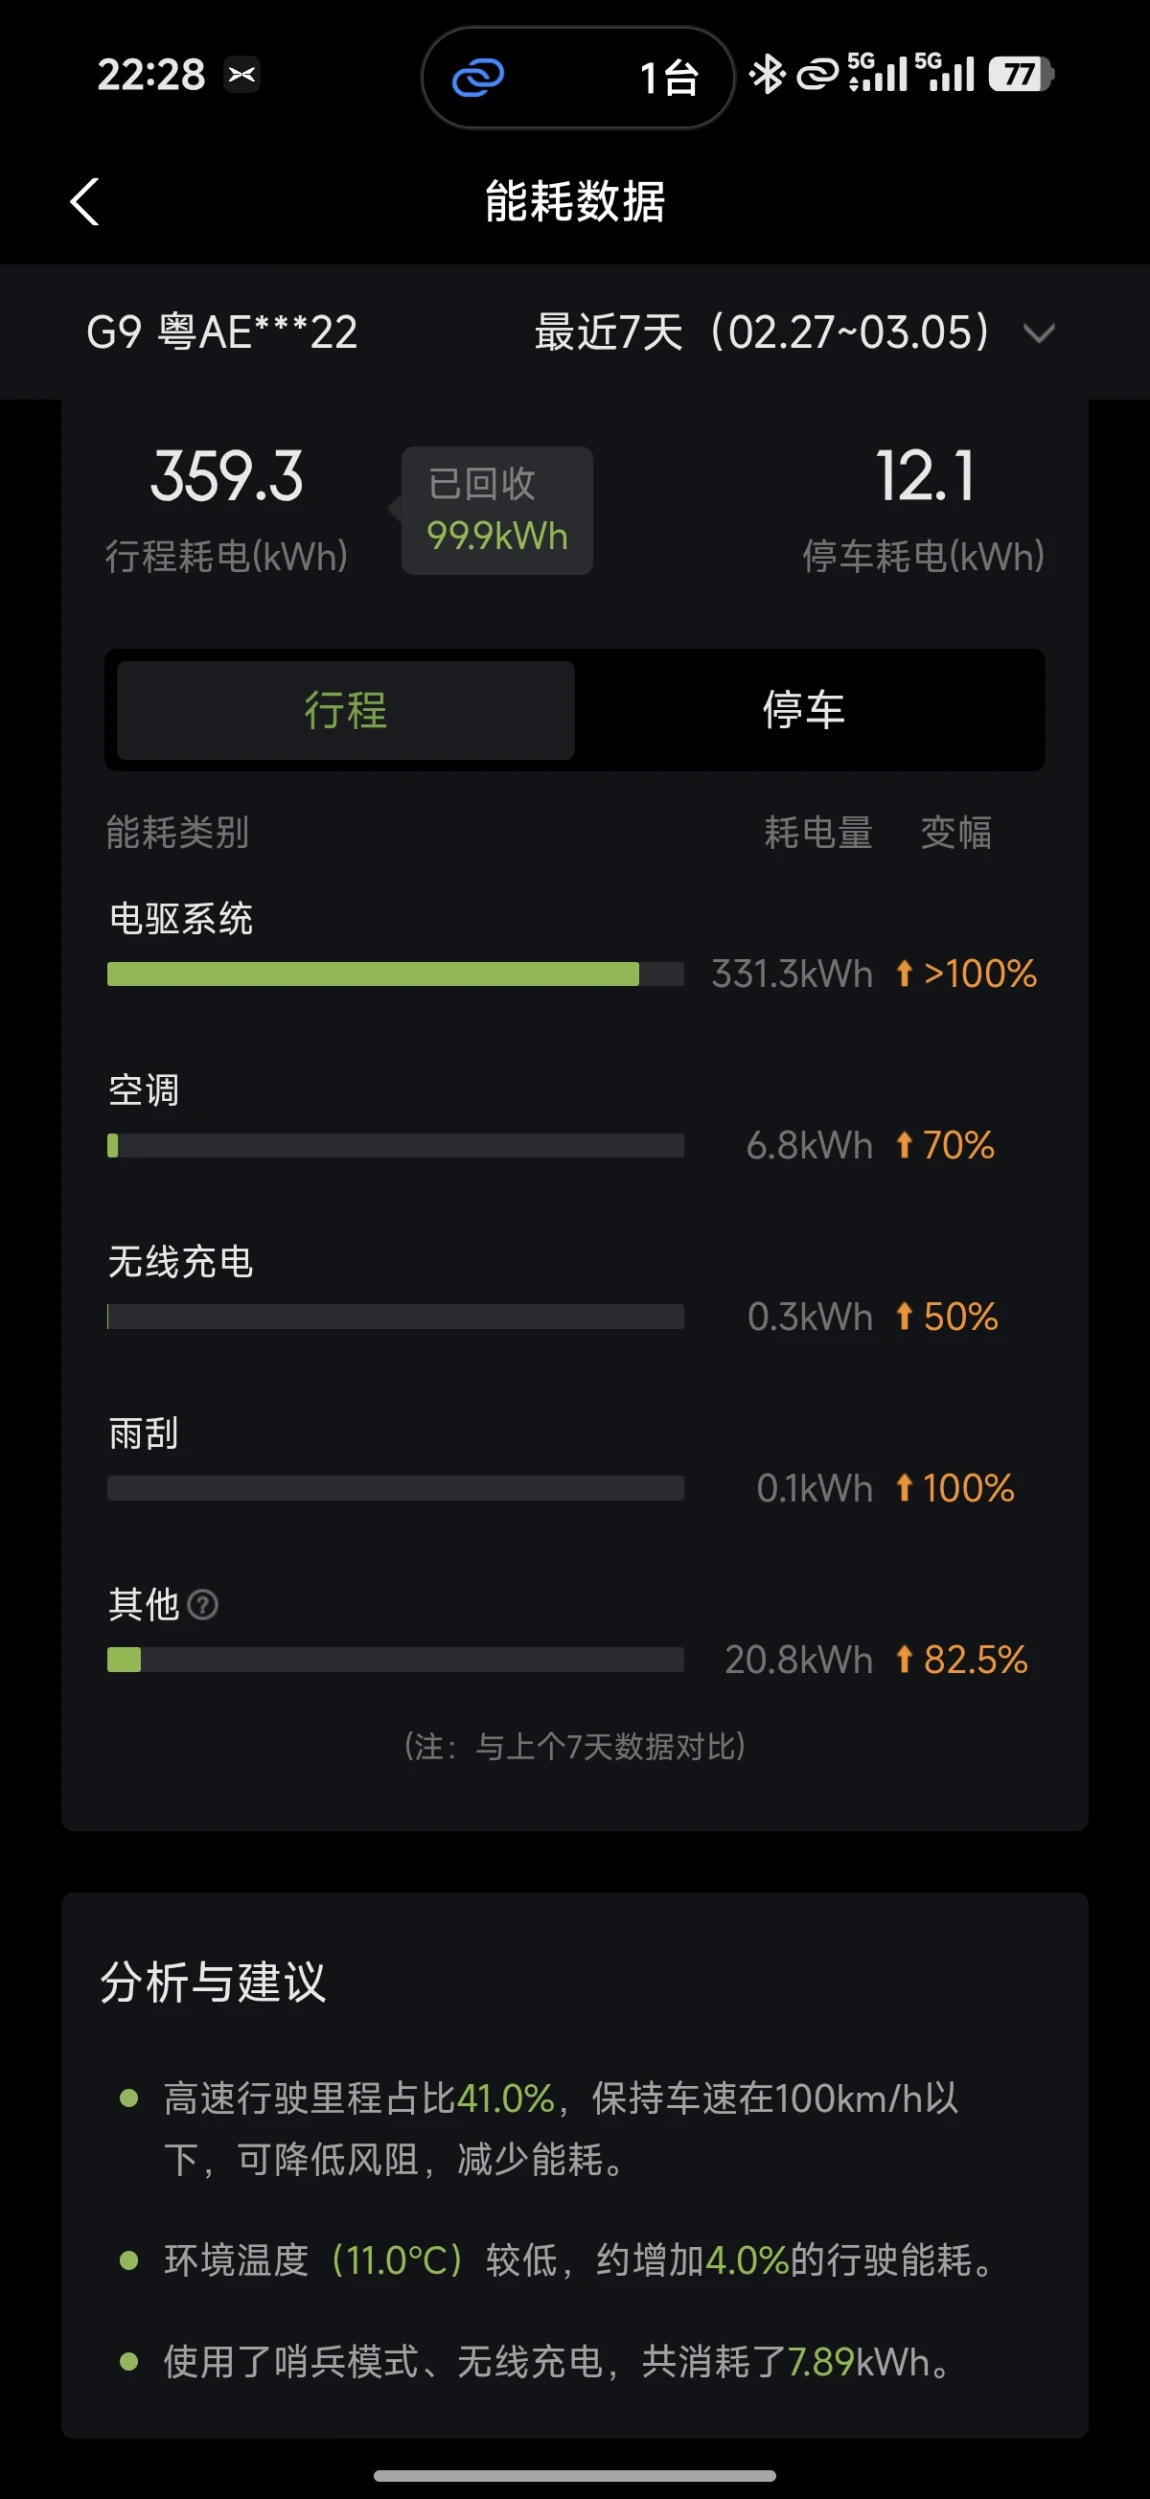Tap the back arrow icon

tap(85, 202)
